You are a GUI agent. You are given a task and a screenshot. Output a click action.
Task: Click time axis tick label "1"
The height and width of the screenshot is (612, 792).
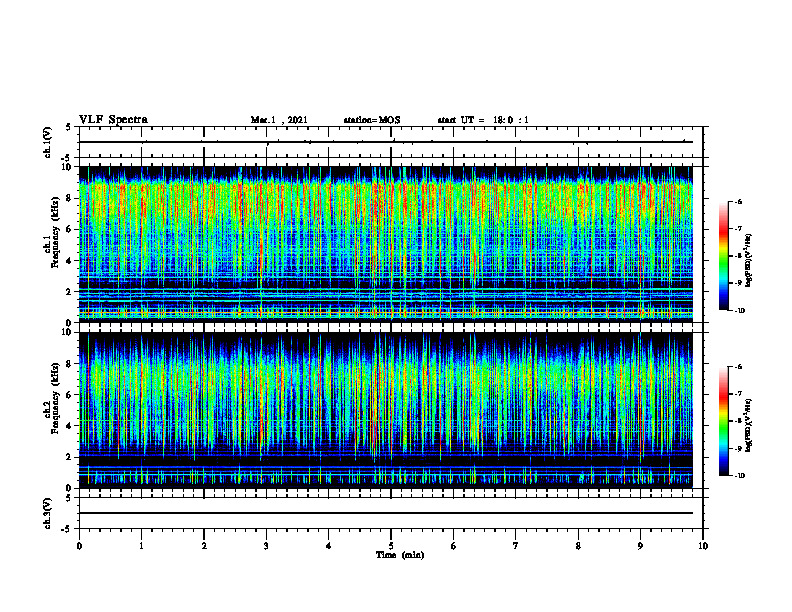click(141, 546)
